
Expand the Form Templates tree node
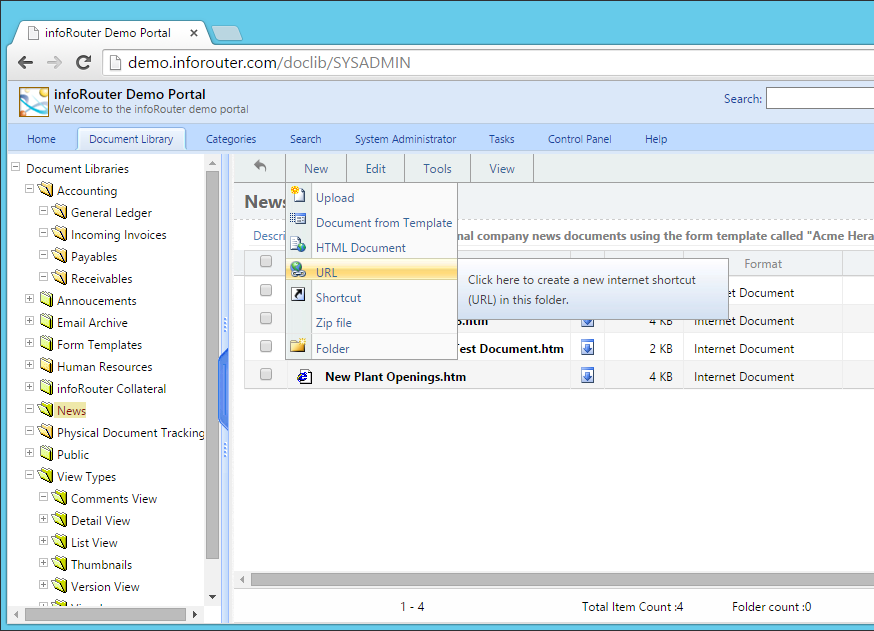[30, 343]
